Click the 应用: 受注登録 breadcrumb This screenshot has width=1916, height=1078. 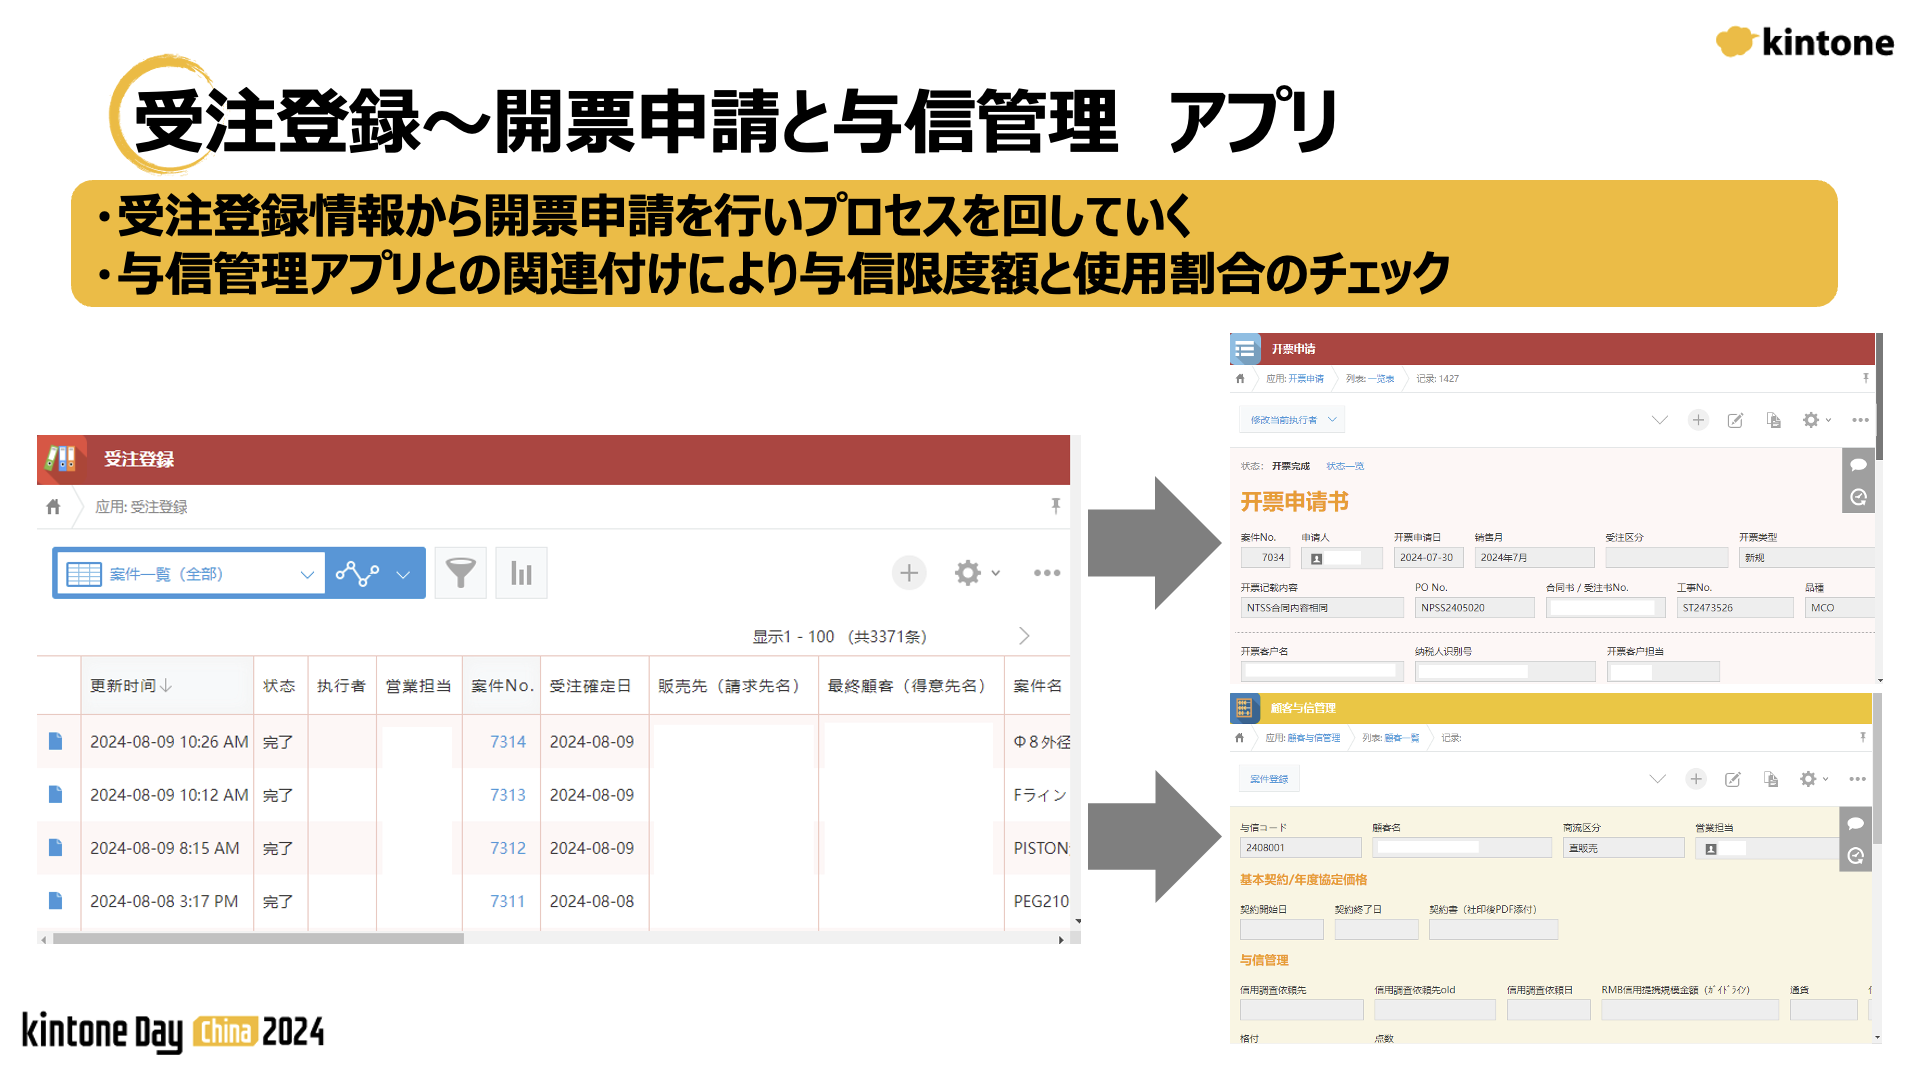coord(141,507)
